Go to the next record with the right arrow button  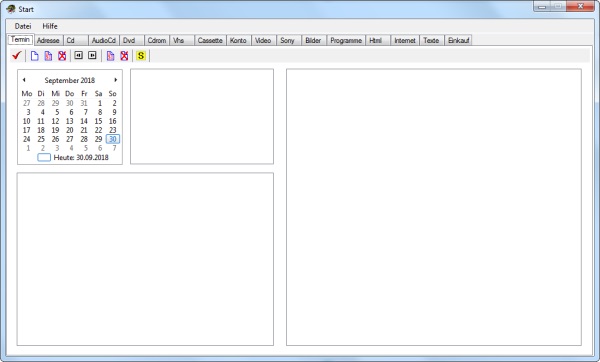pyautogui.click(x=92, y=55)
